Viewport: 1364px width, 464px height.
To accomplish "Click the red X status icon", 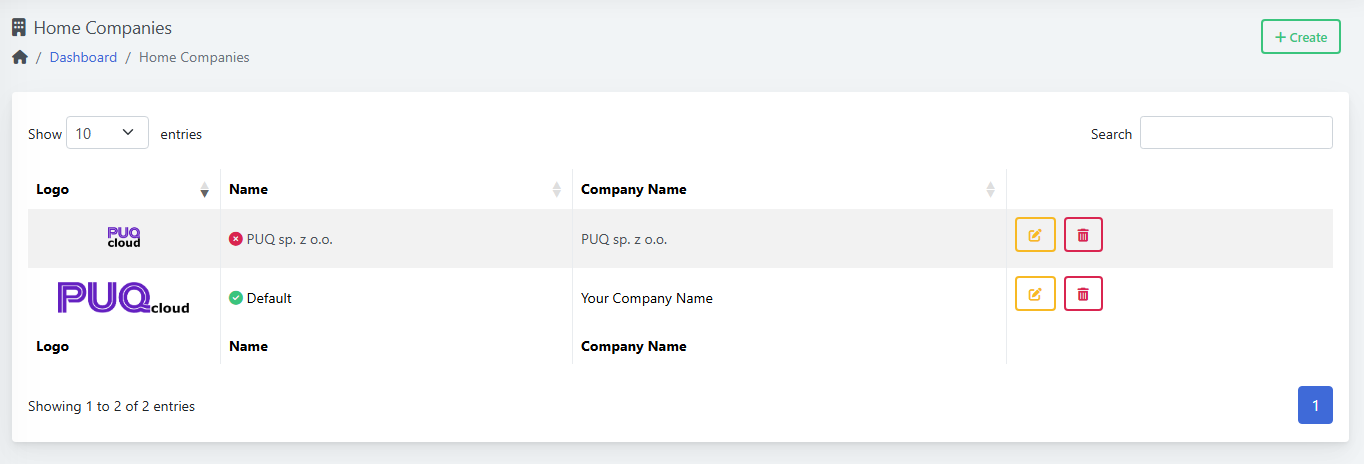I will [x=236, y=239].
